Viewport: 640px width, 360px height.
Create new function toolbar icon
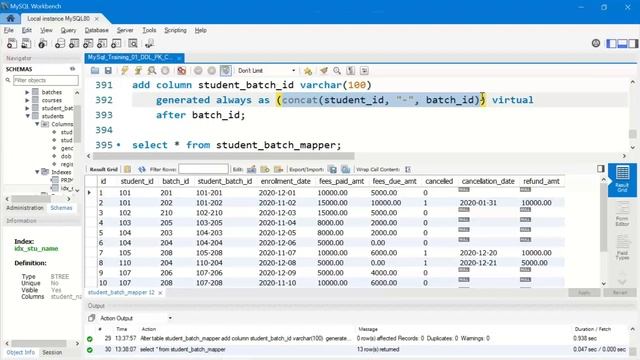[116, 43]
